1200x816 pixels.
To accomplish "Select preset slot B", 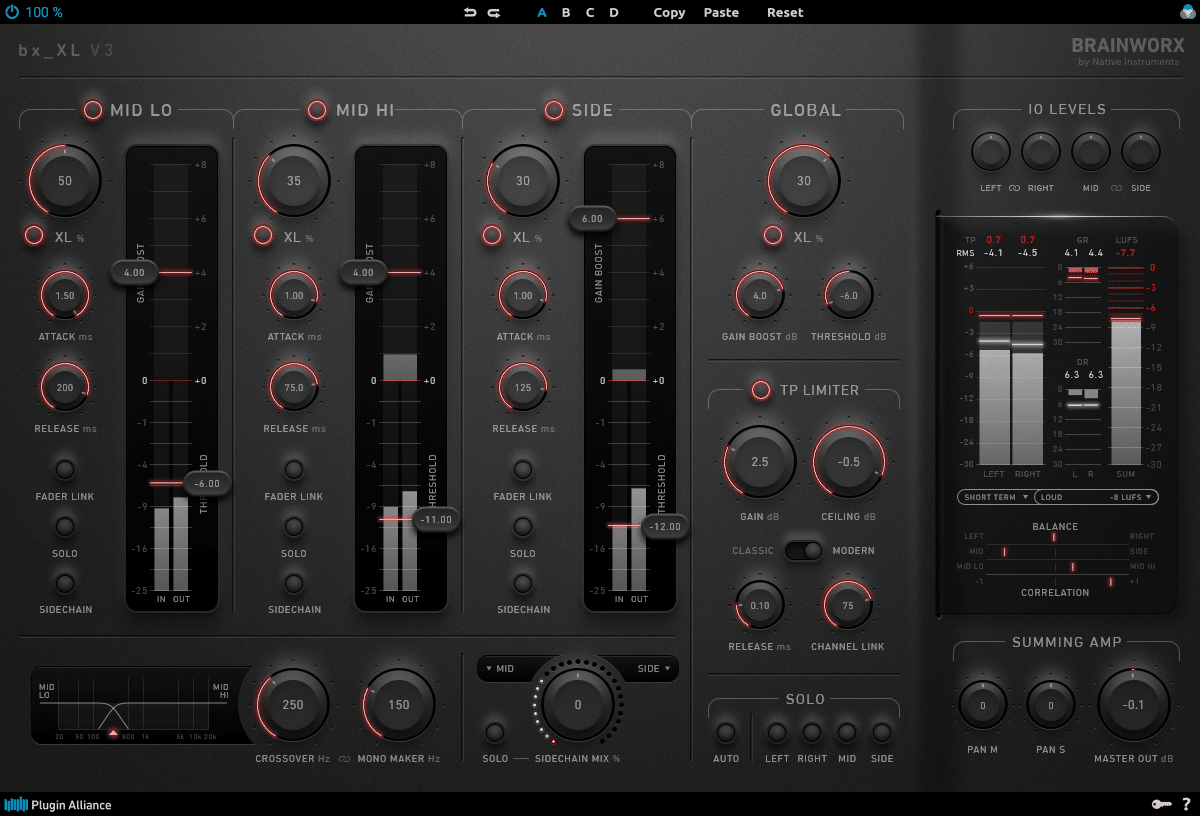I will tap(566, 12).
